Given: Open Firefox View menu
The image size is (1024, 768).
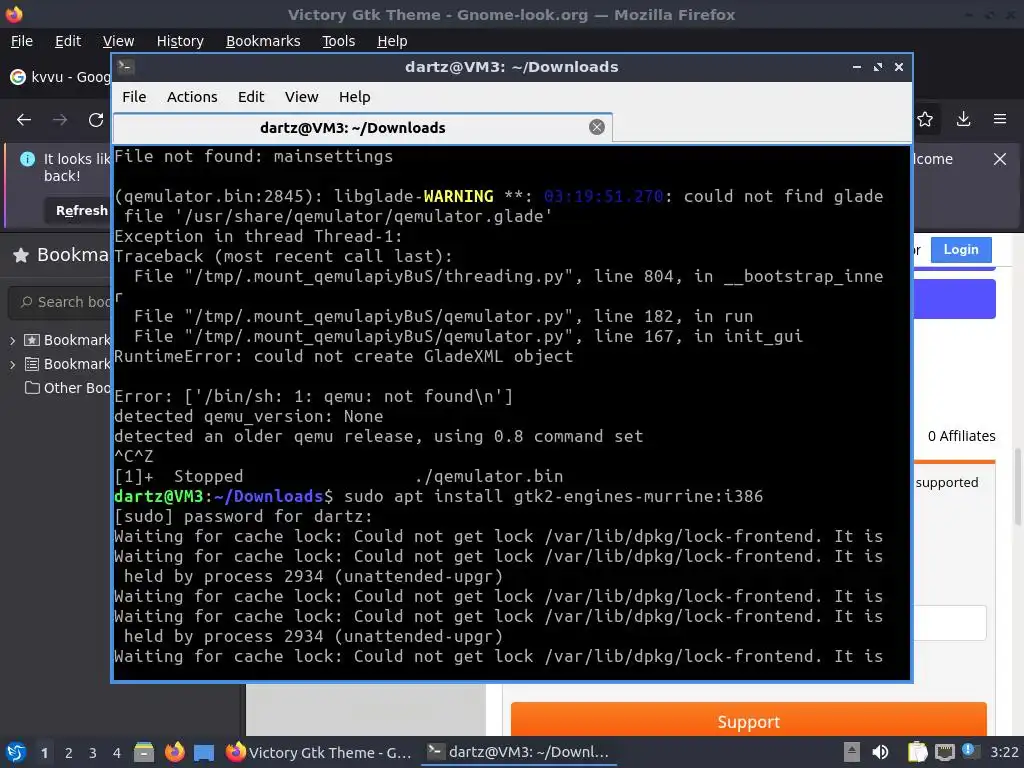Looking at the screenshot, I should click(118, 41).
